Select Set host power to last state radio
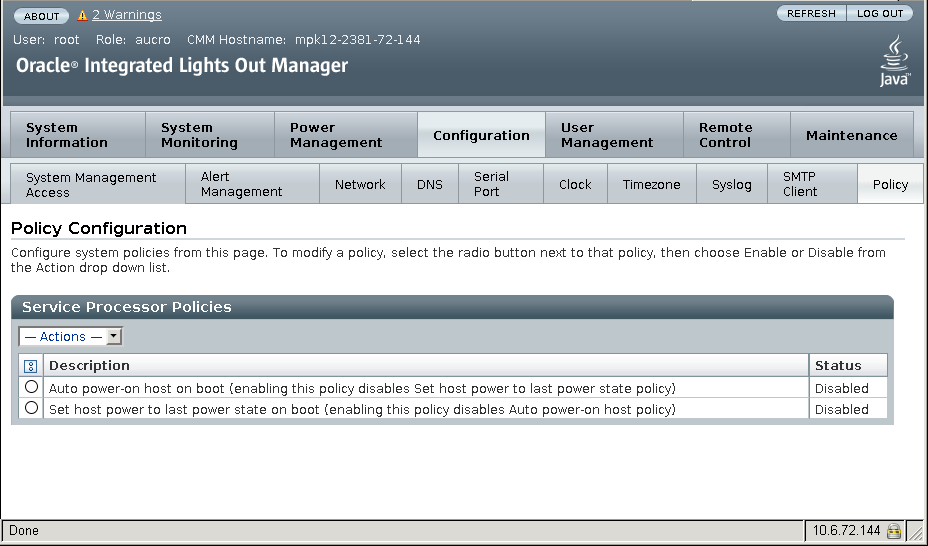This screenshot has width=928, height=546. pos(31,408)
